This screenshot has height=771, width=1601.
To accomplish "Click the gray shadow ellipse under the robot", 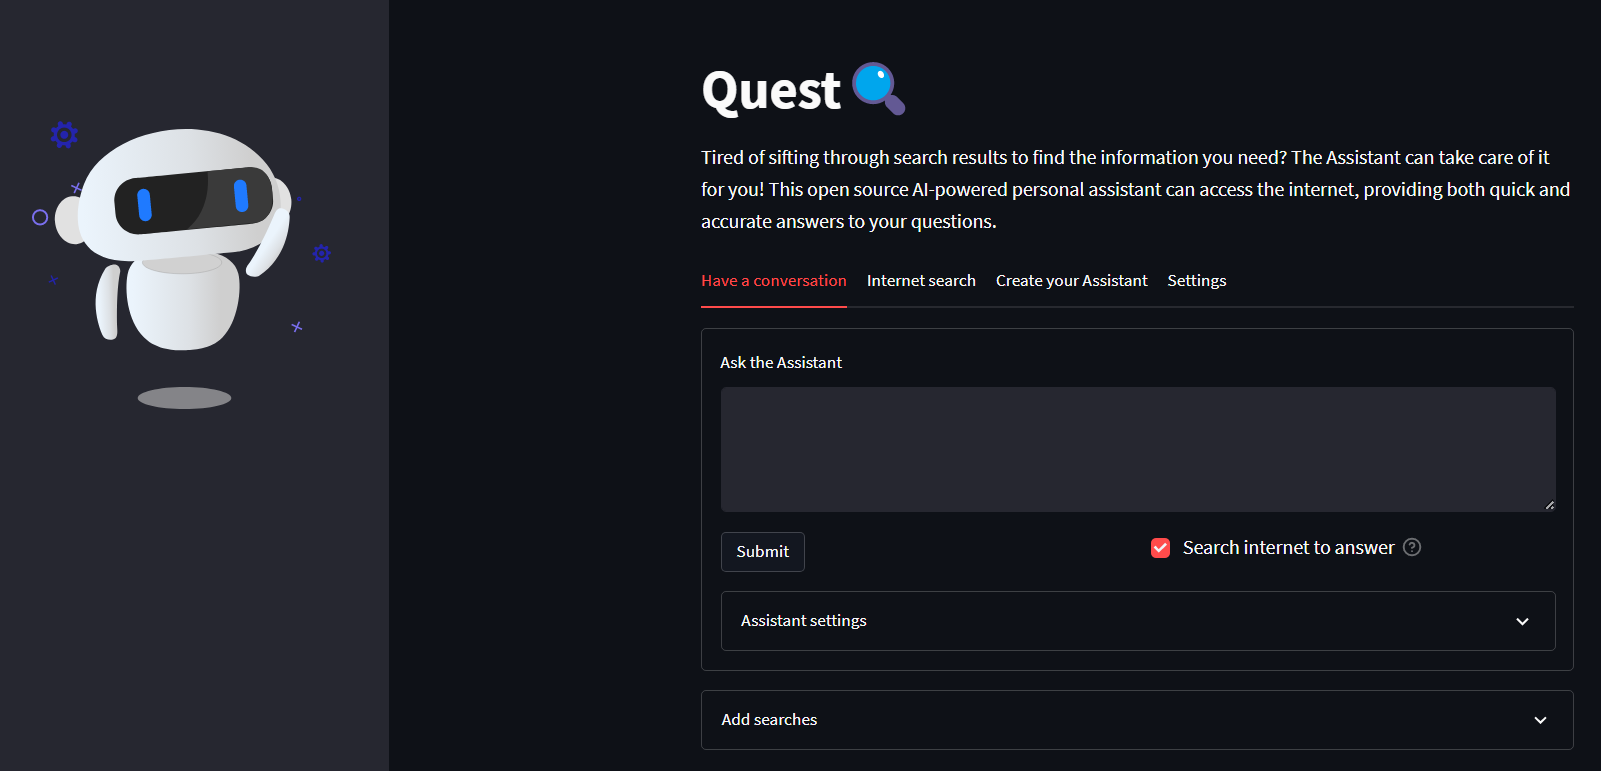I will point(184,398).
